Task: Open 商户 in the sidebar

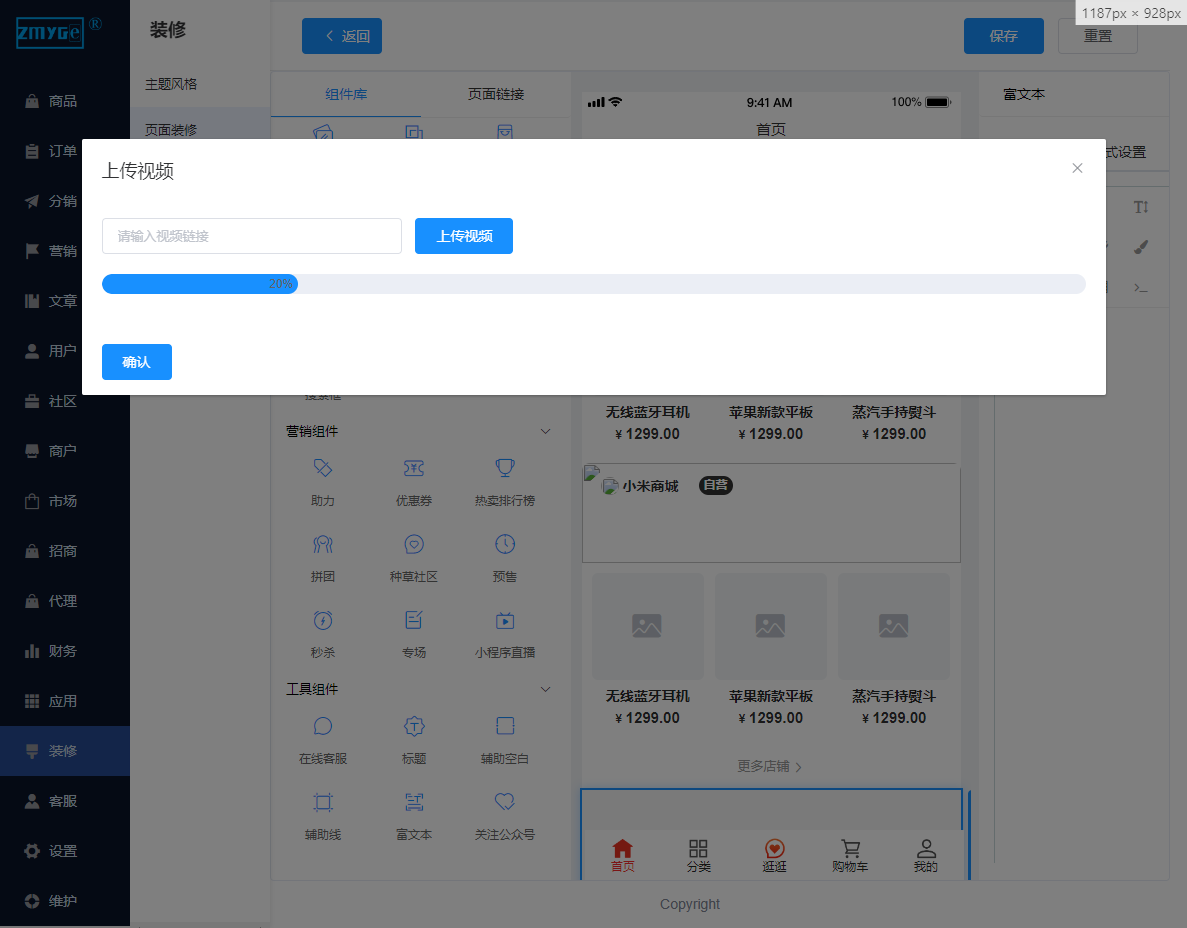Action: pyautogui.click(x=64, y=451)
